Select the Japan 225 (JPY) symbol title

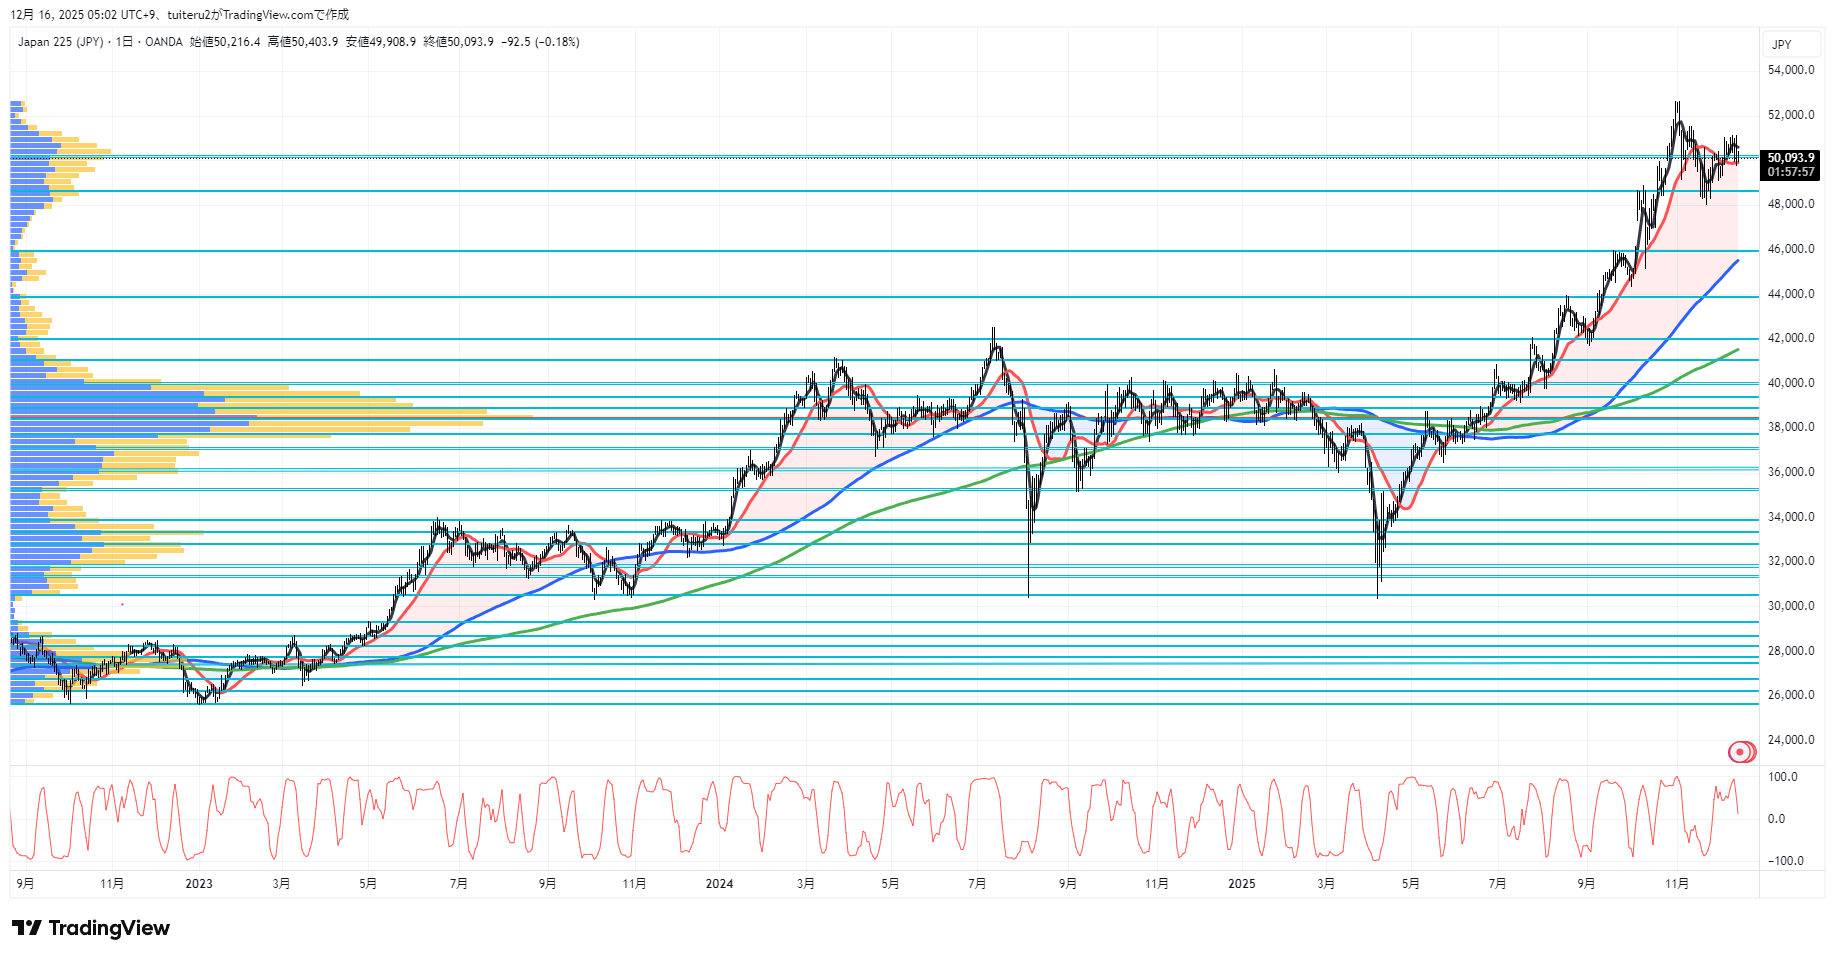pyautogui.click(x=60, y=42)
